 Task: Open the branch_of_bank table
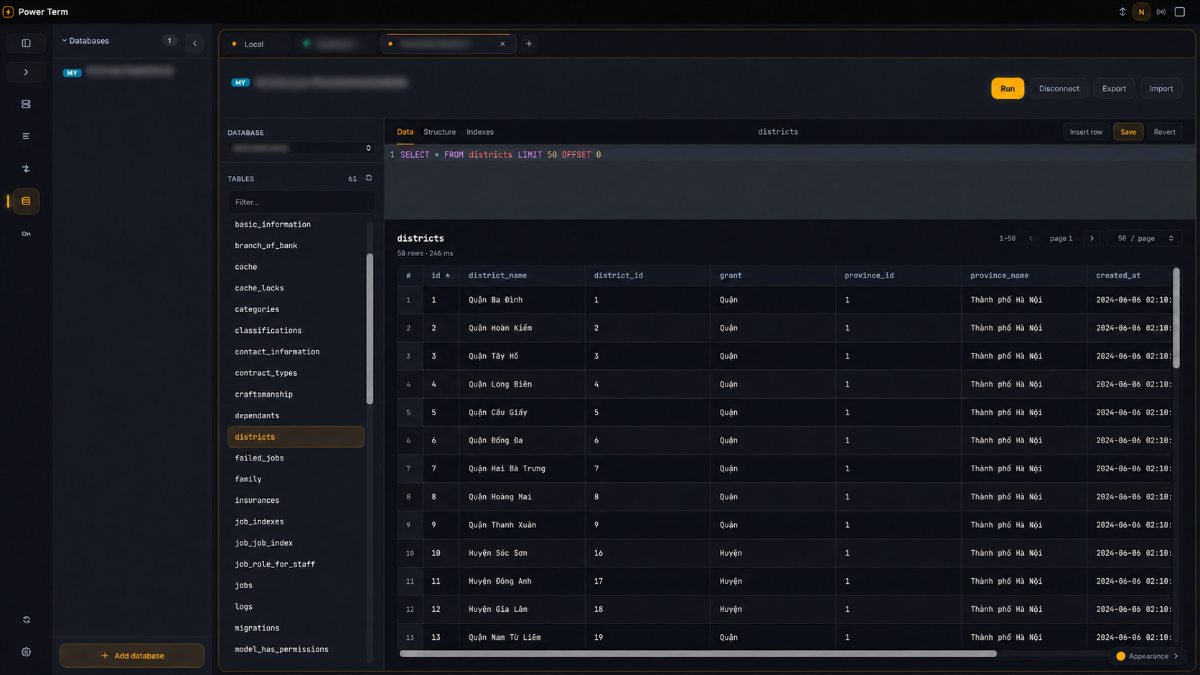296,245
